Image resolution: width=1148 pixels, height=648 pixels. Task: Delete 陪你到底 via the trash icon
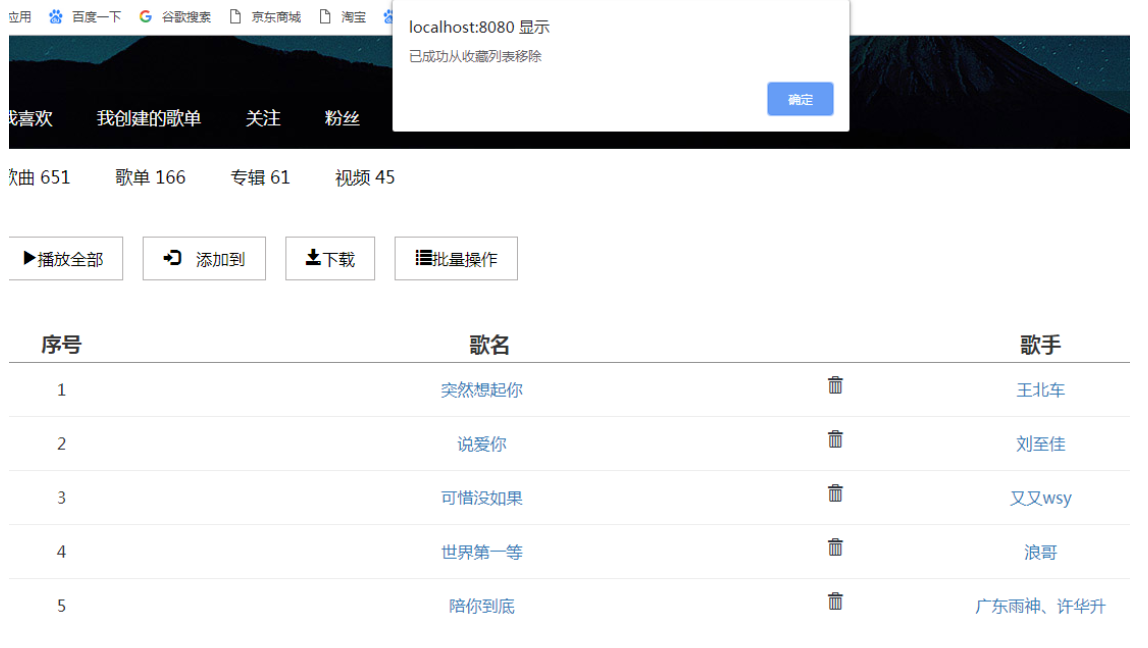click(x=835, y=601)
